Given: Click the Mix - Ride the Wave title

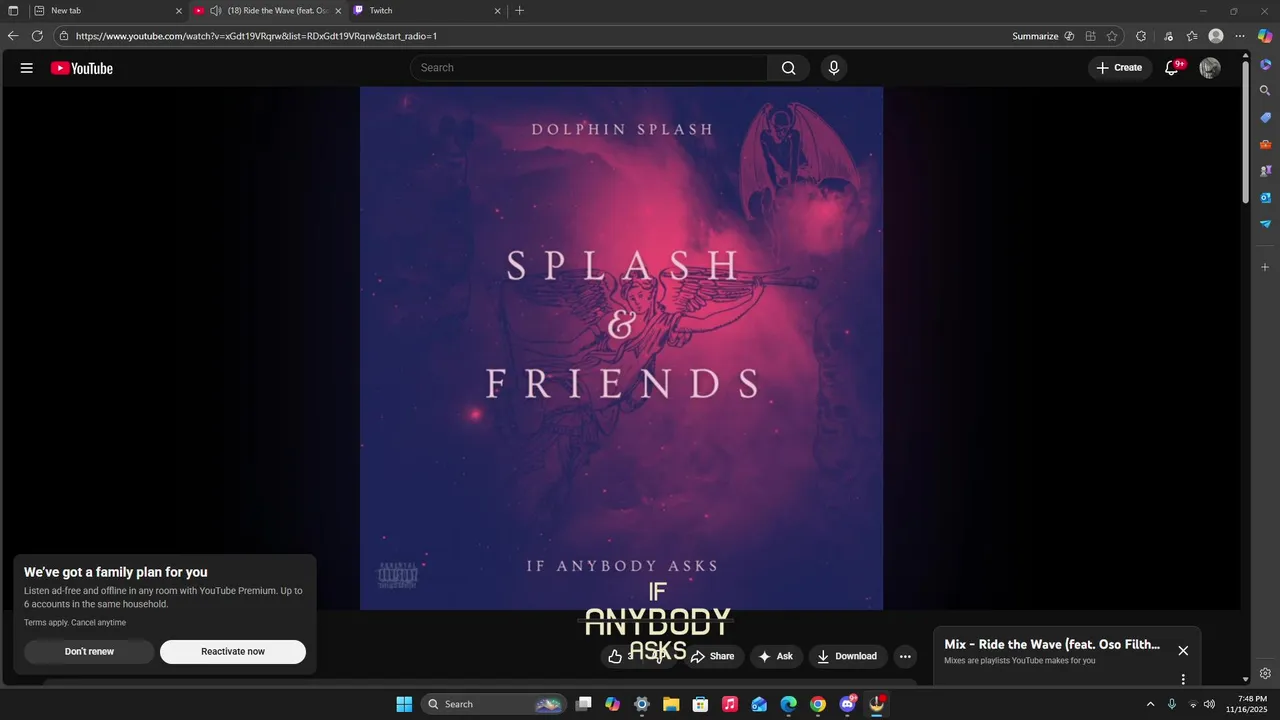Looking at the screenshot, I should click(x=1052, y=645).
